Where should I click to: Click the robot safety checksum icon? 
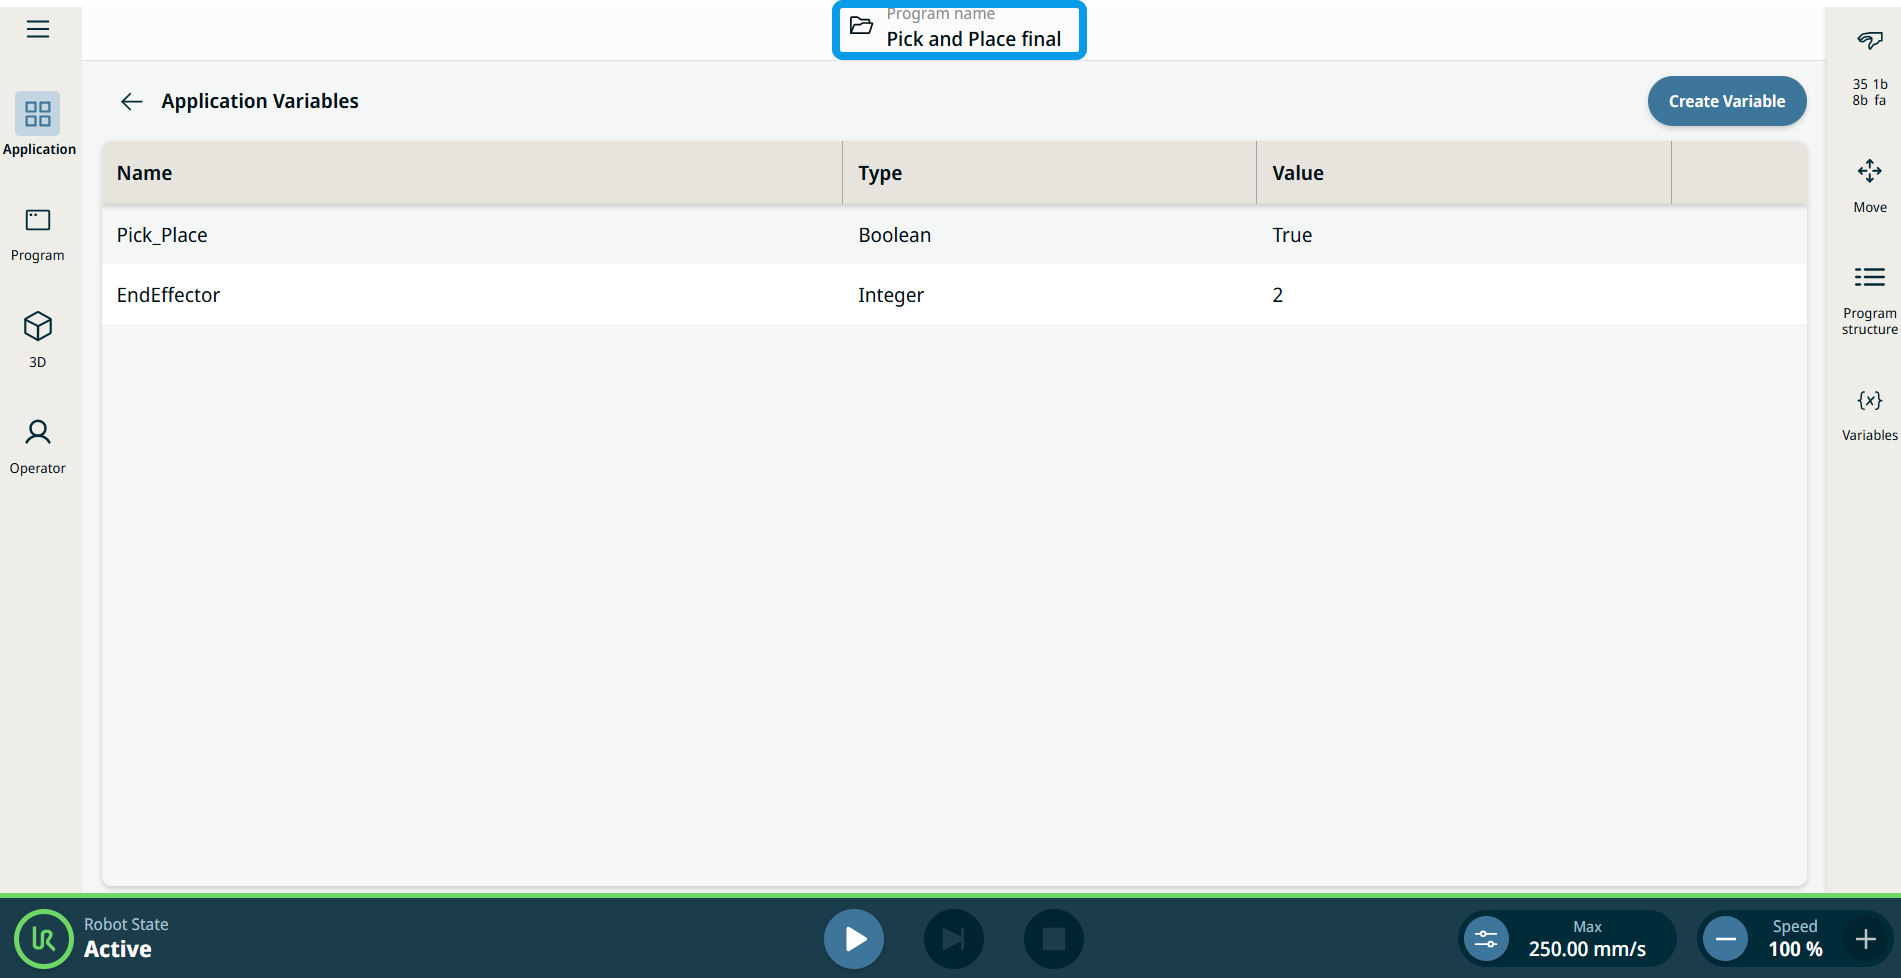click(x=1869, y=68)
